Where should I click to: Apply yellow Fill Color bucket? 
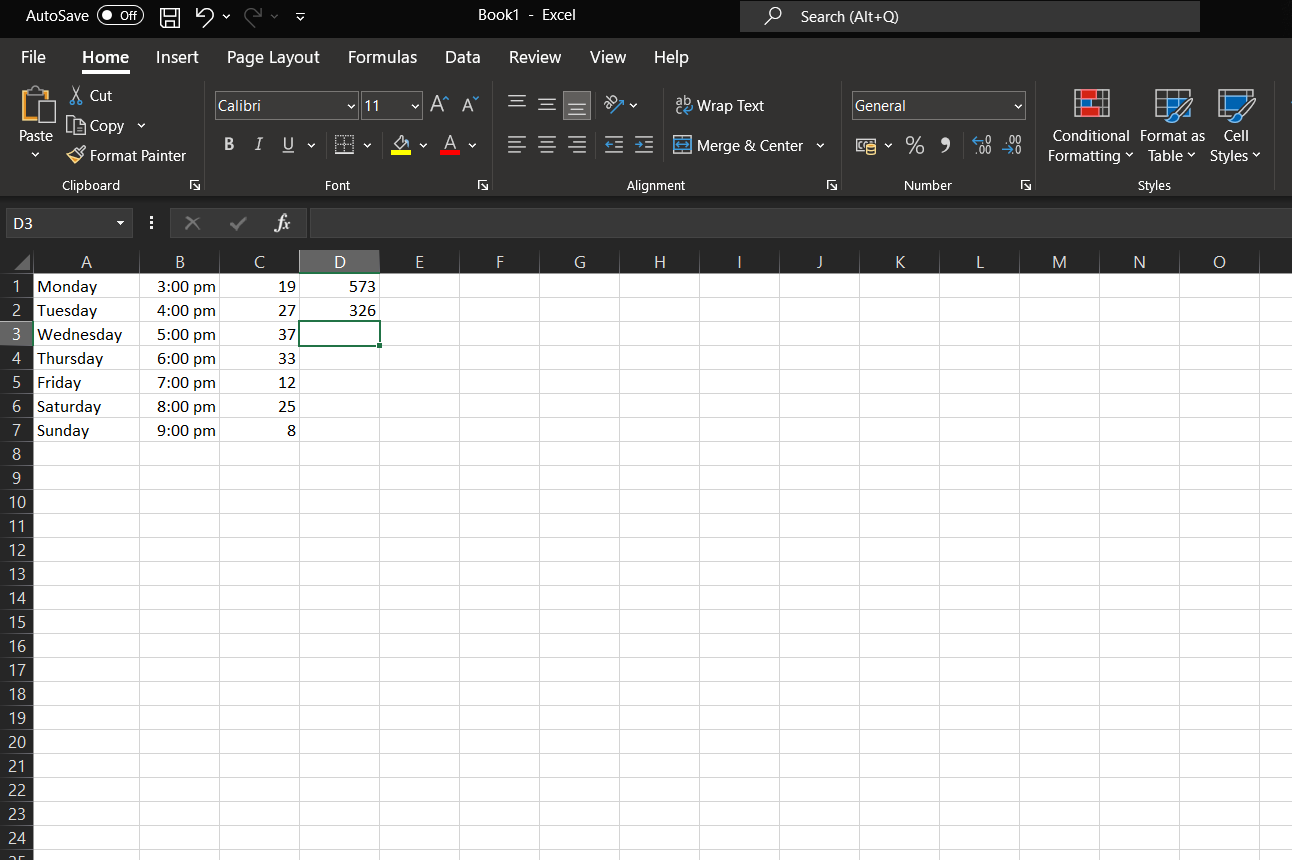(x=401, y=145)
